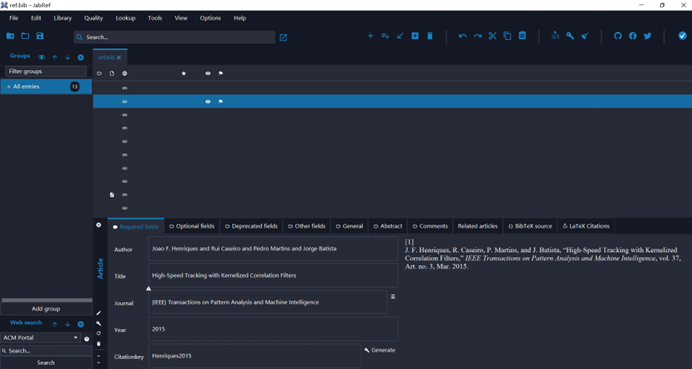692x369 pixels.
Task: Close the Groups panel
Action: click(x=81, y=57)
